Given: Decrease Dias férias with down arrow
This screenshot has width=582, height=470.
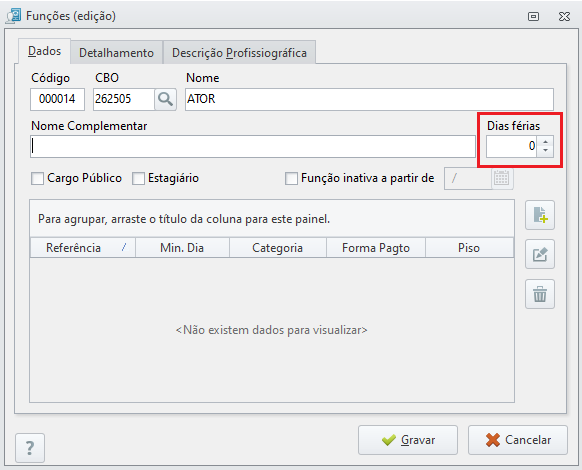Looking at the screenshot, I should (545, 151).
